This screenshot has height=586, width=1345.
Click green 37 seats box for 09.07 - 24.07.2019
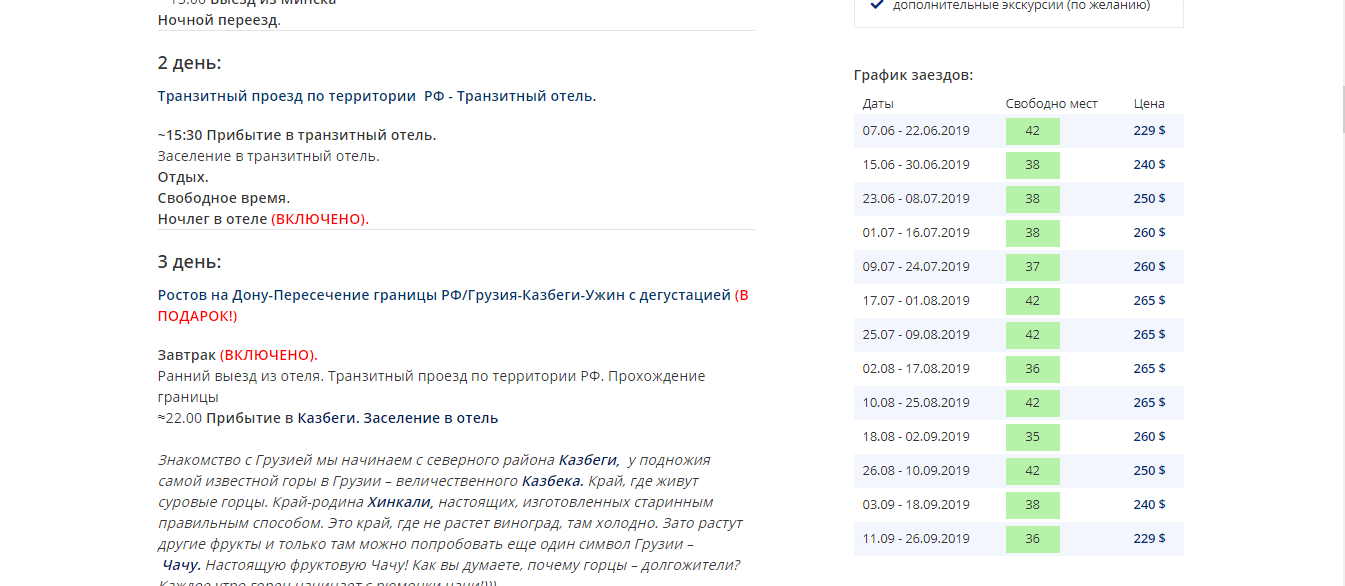pyautogui.click(x=1032, y=267)
